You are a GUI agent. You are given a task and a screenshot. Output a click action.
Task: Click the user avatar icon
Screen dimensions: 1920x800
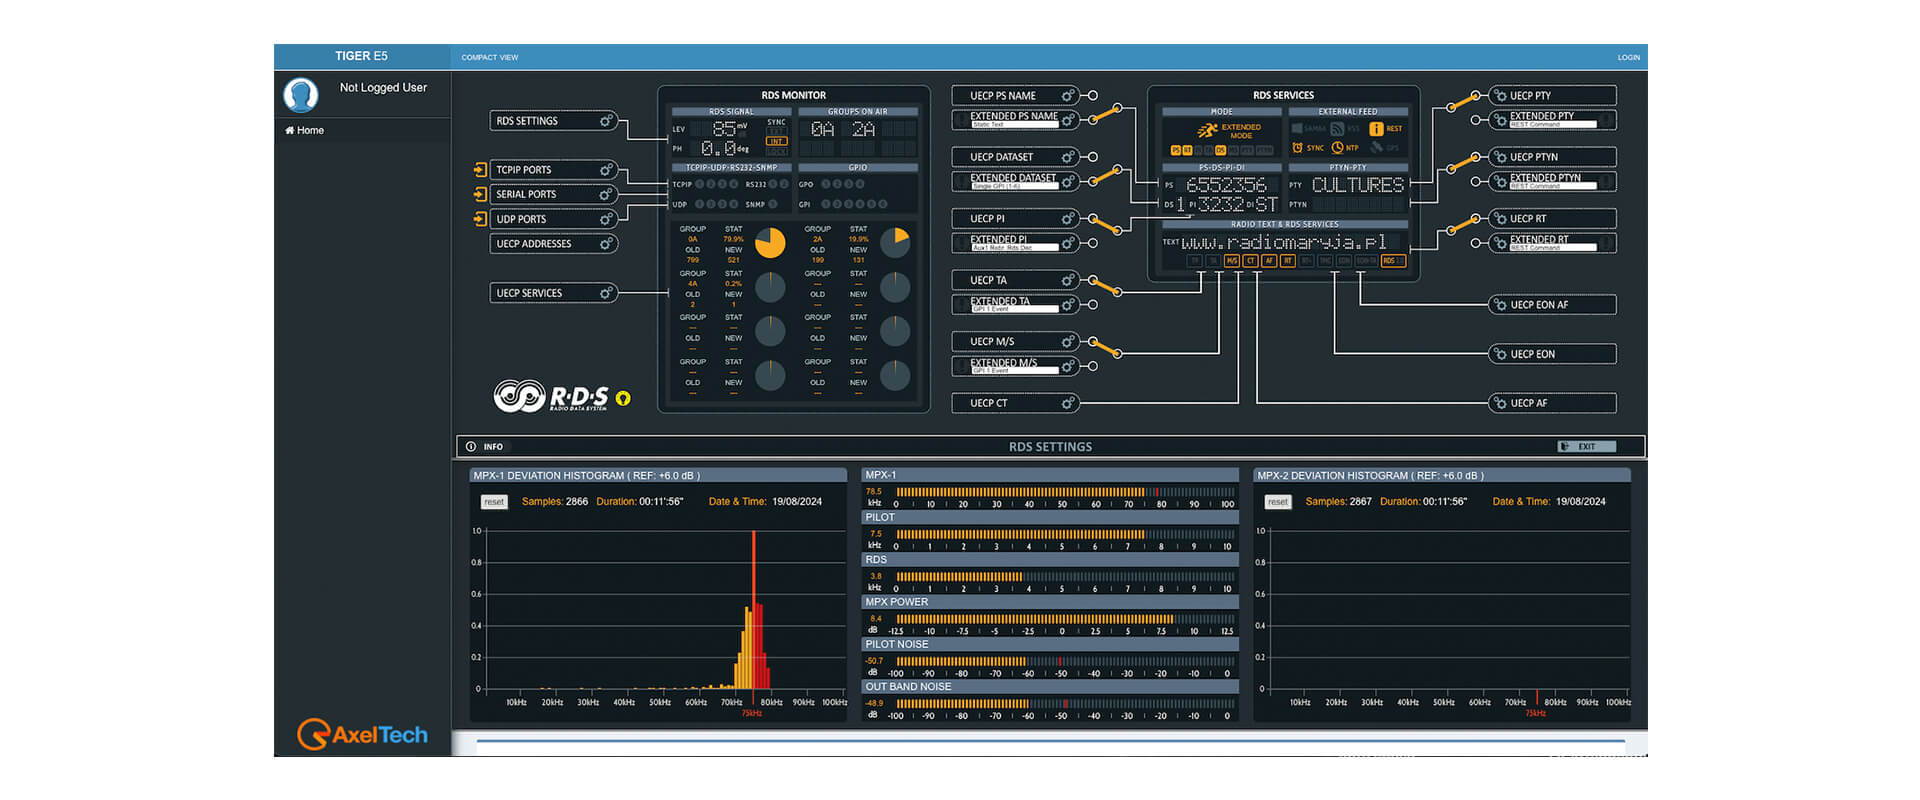[x=301, y=95]
